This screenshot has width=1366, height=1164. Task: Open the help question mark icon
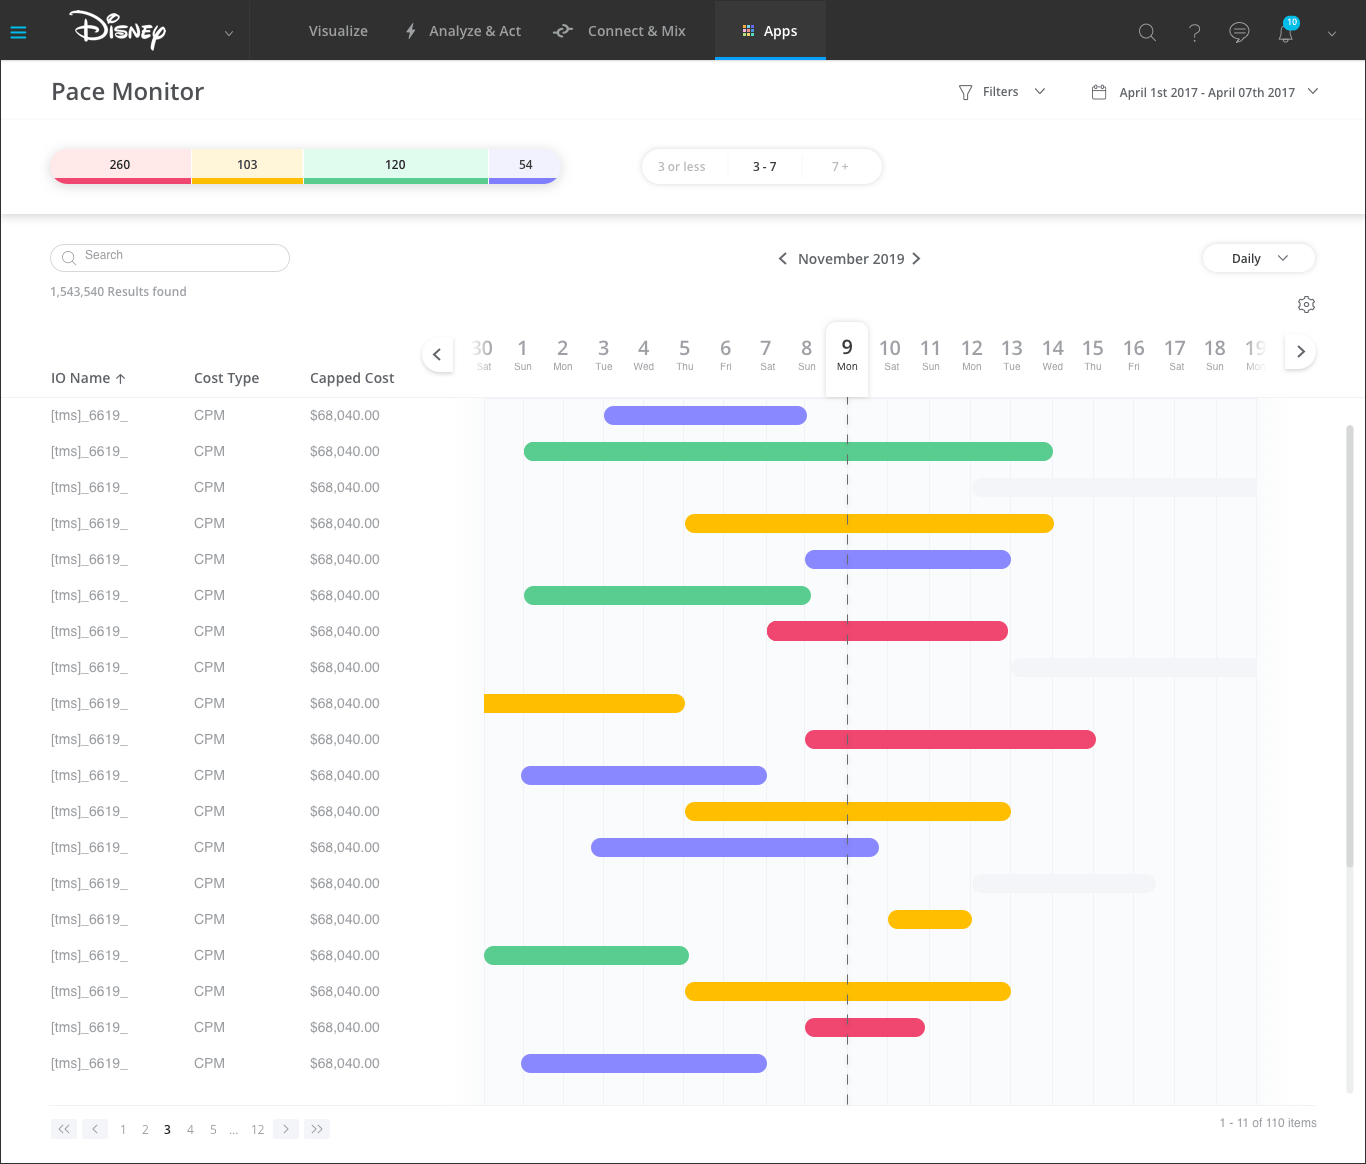click(x=1194, y=32)
